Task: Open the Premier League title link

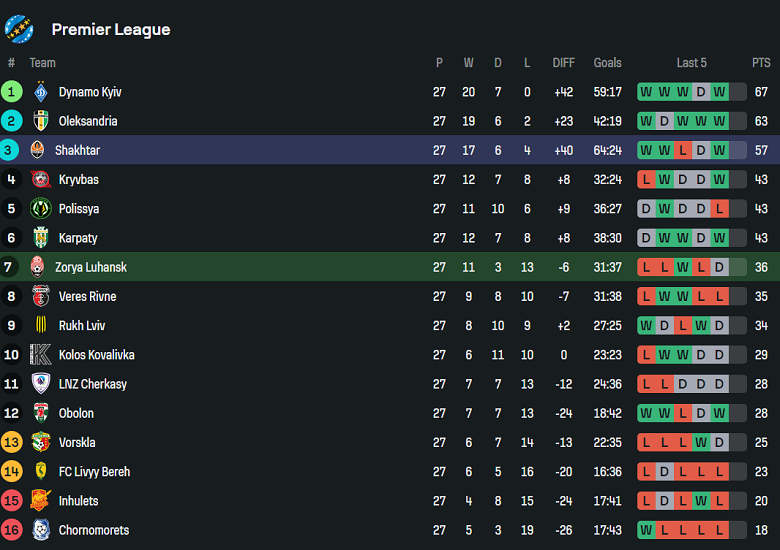Action: pos(111,30)
